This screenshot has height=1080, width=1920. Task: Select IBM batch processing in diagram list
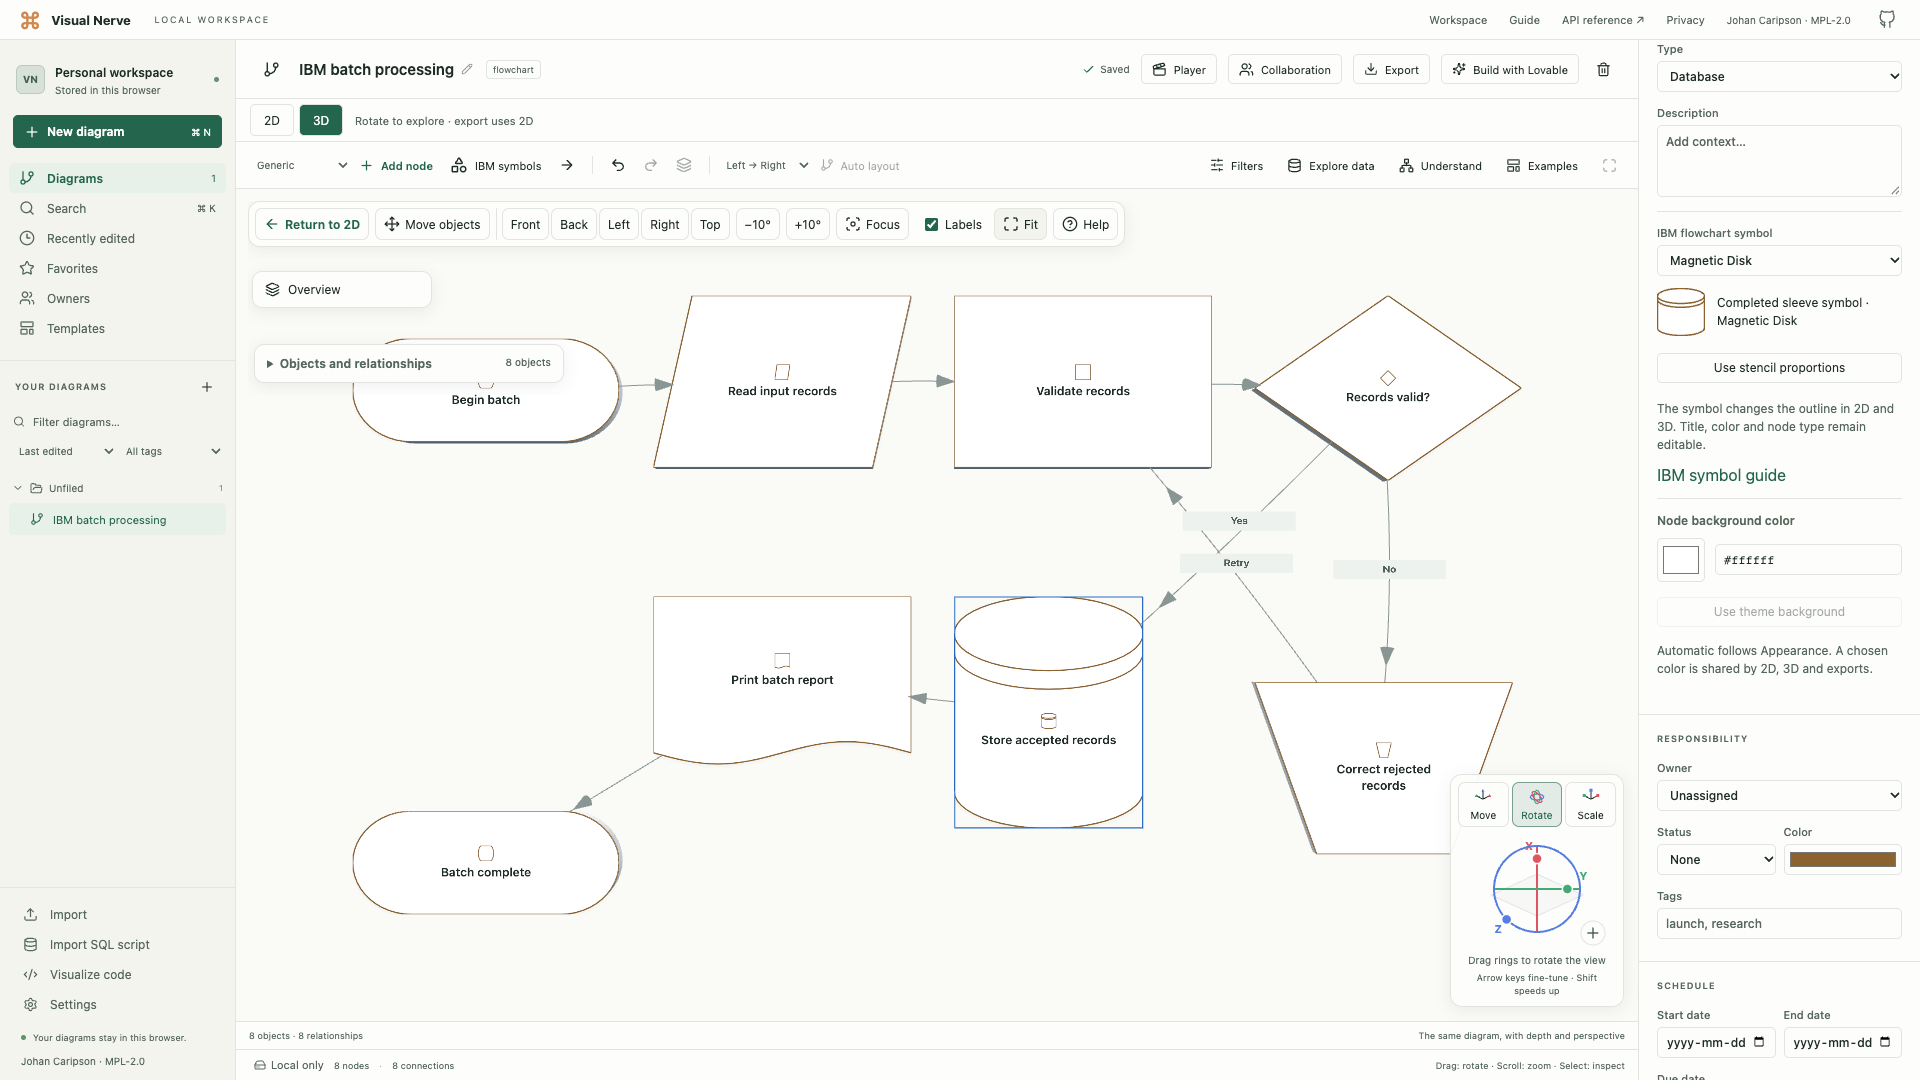(x=118, y=520)
